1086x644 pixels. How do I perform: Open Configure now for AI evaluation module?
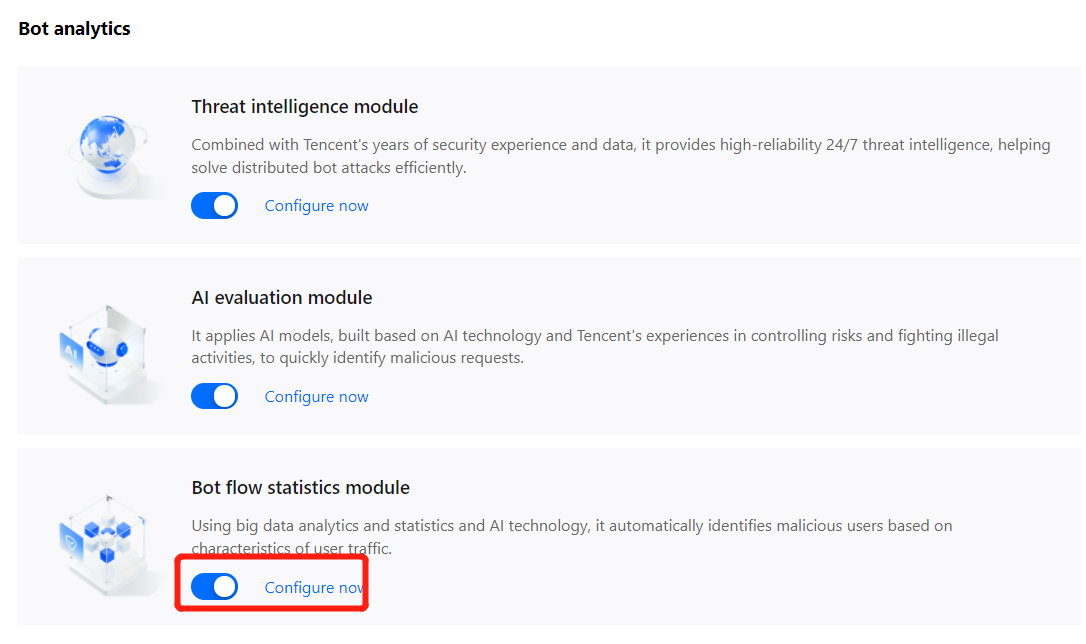[316, 397]
